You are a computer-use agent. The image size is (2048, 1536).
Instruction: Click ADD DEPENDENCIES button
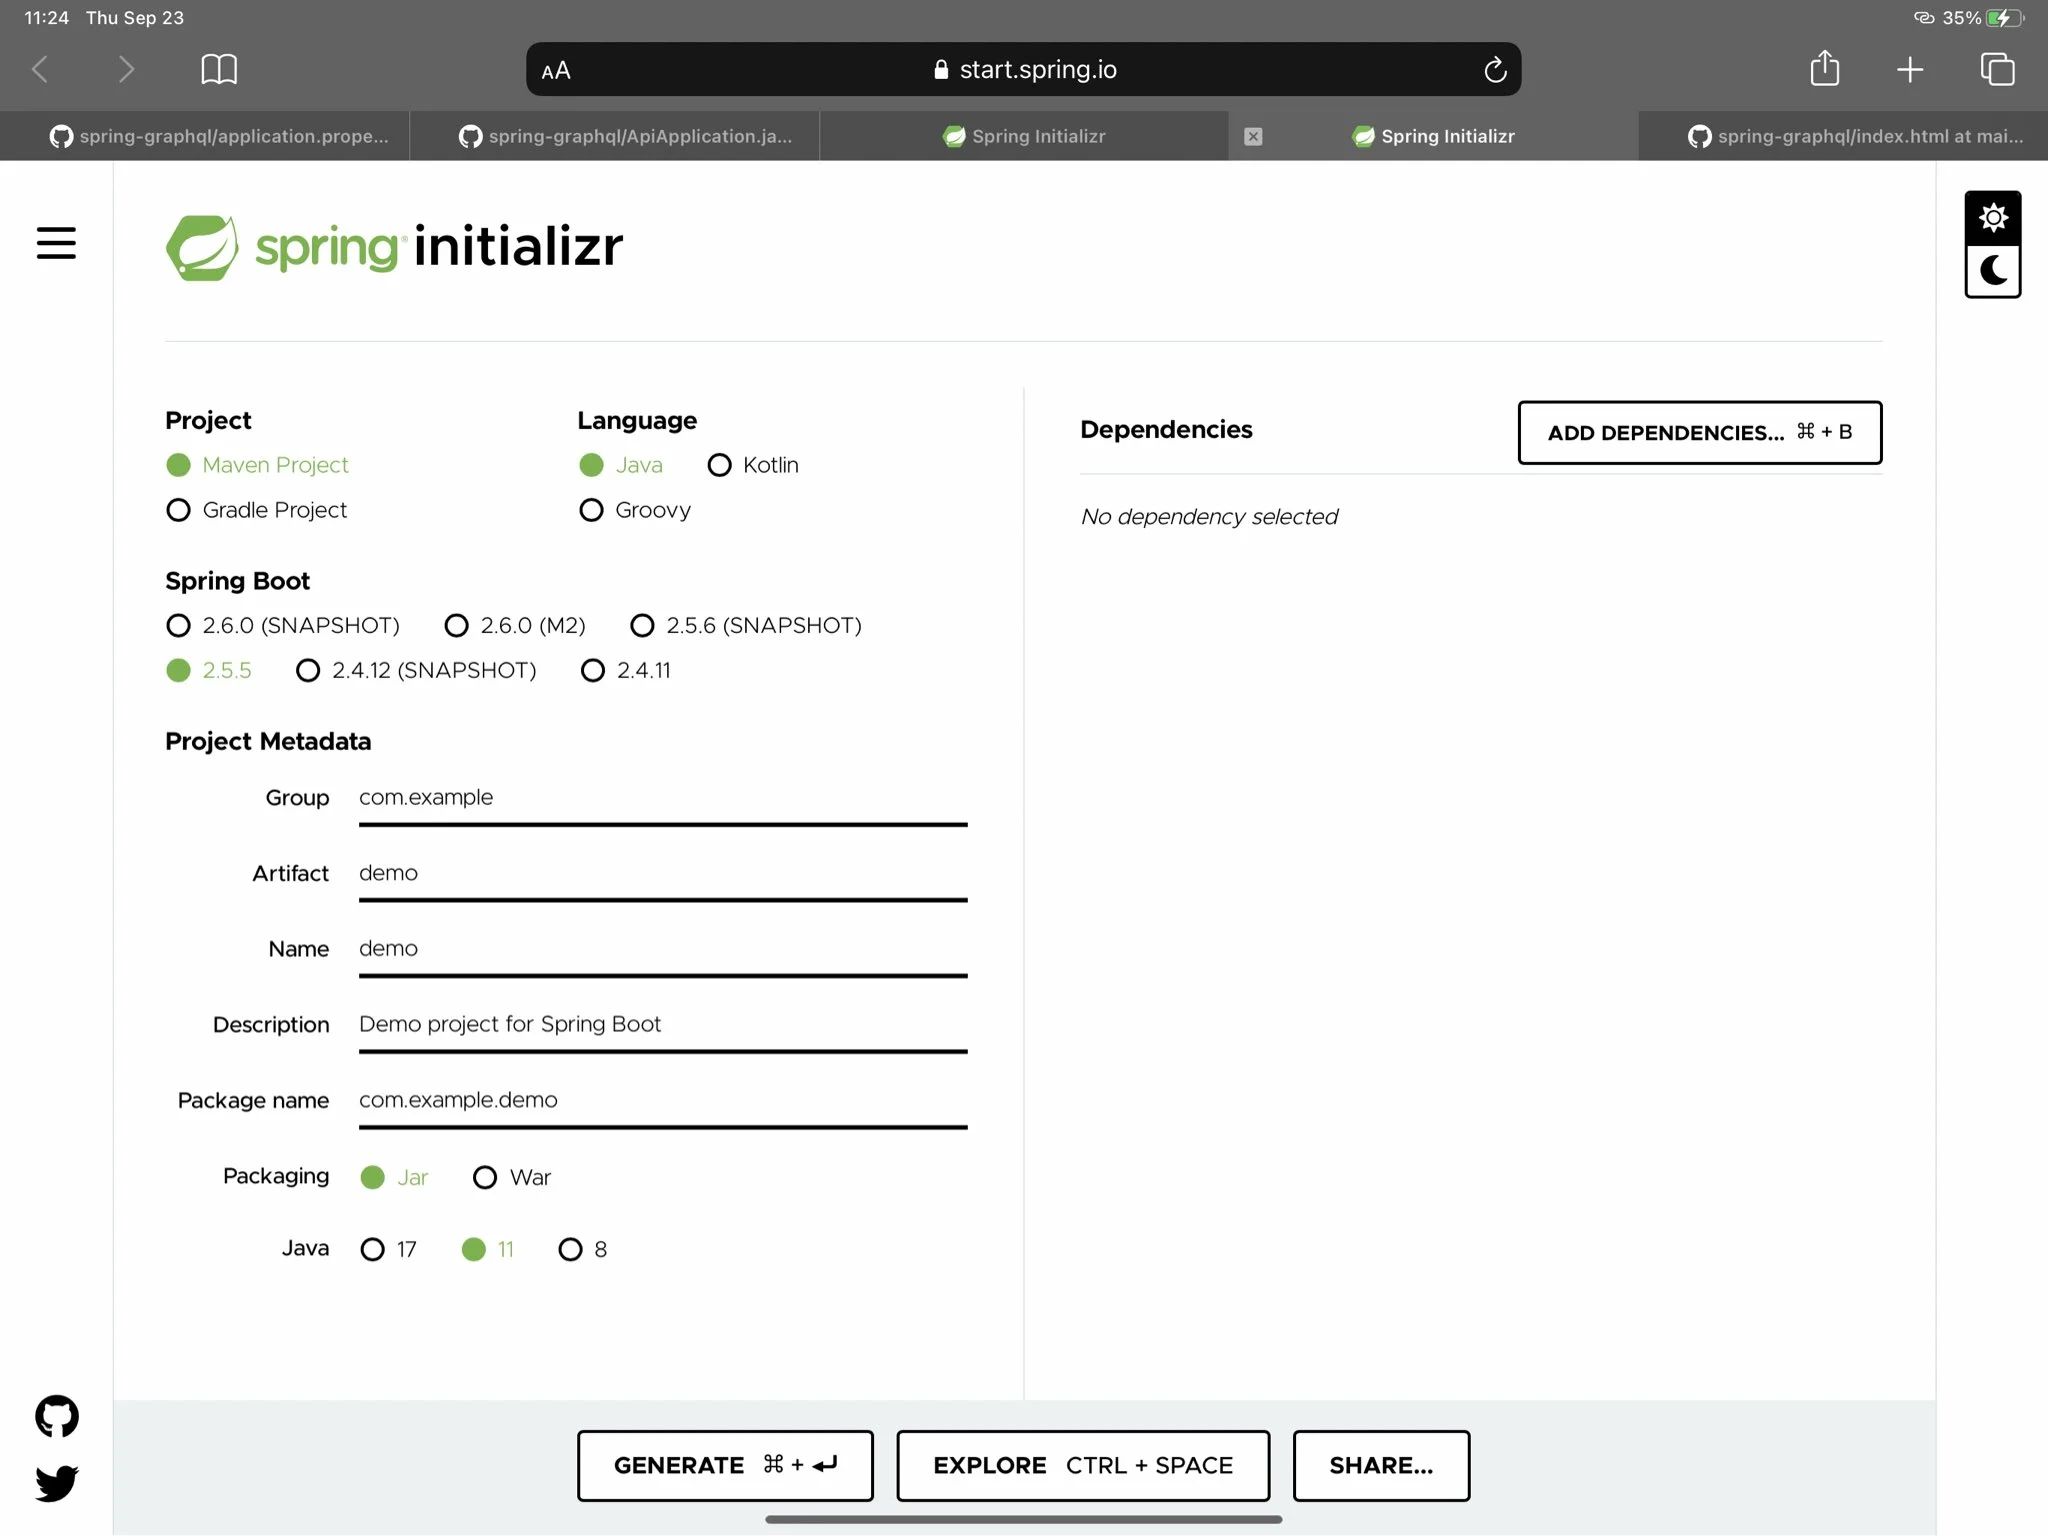(1699, 432)
